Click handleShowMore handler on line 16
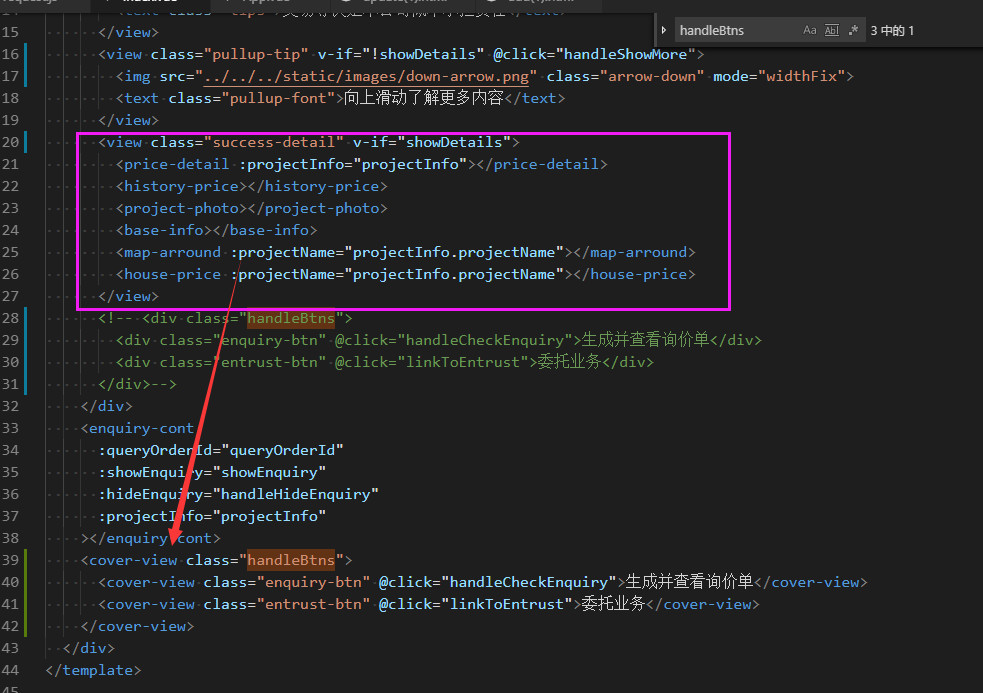This screenshot has height=693, width=983. coord(629,54)
